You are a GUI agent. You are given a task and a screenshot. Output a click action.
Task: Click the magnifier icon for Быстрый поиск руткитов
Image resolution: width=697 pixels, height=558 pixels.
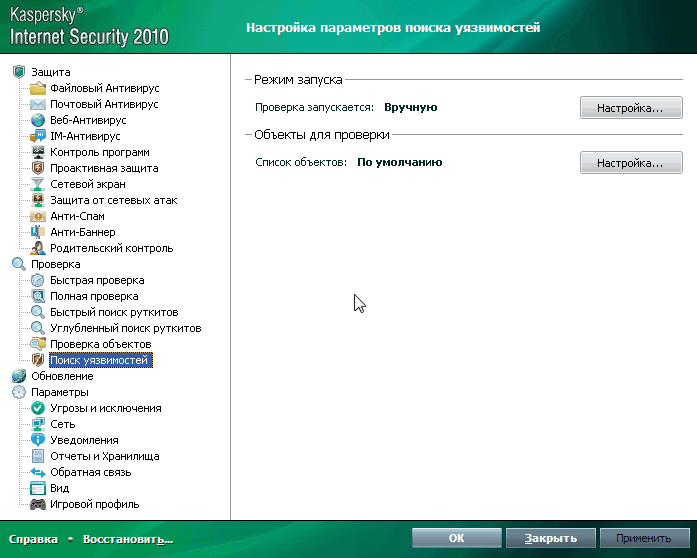(38, 312)
